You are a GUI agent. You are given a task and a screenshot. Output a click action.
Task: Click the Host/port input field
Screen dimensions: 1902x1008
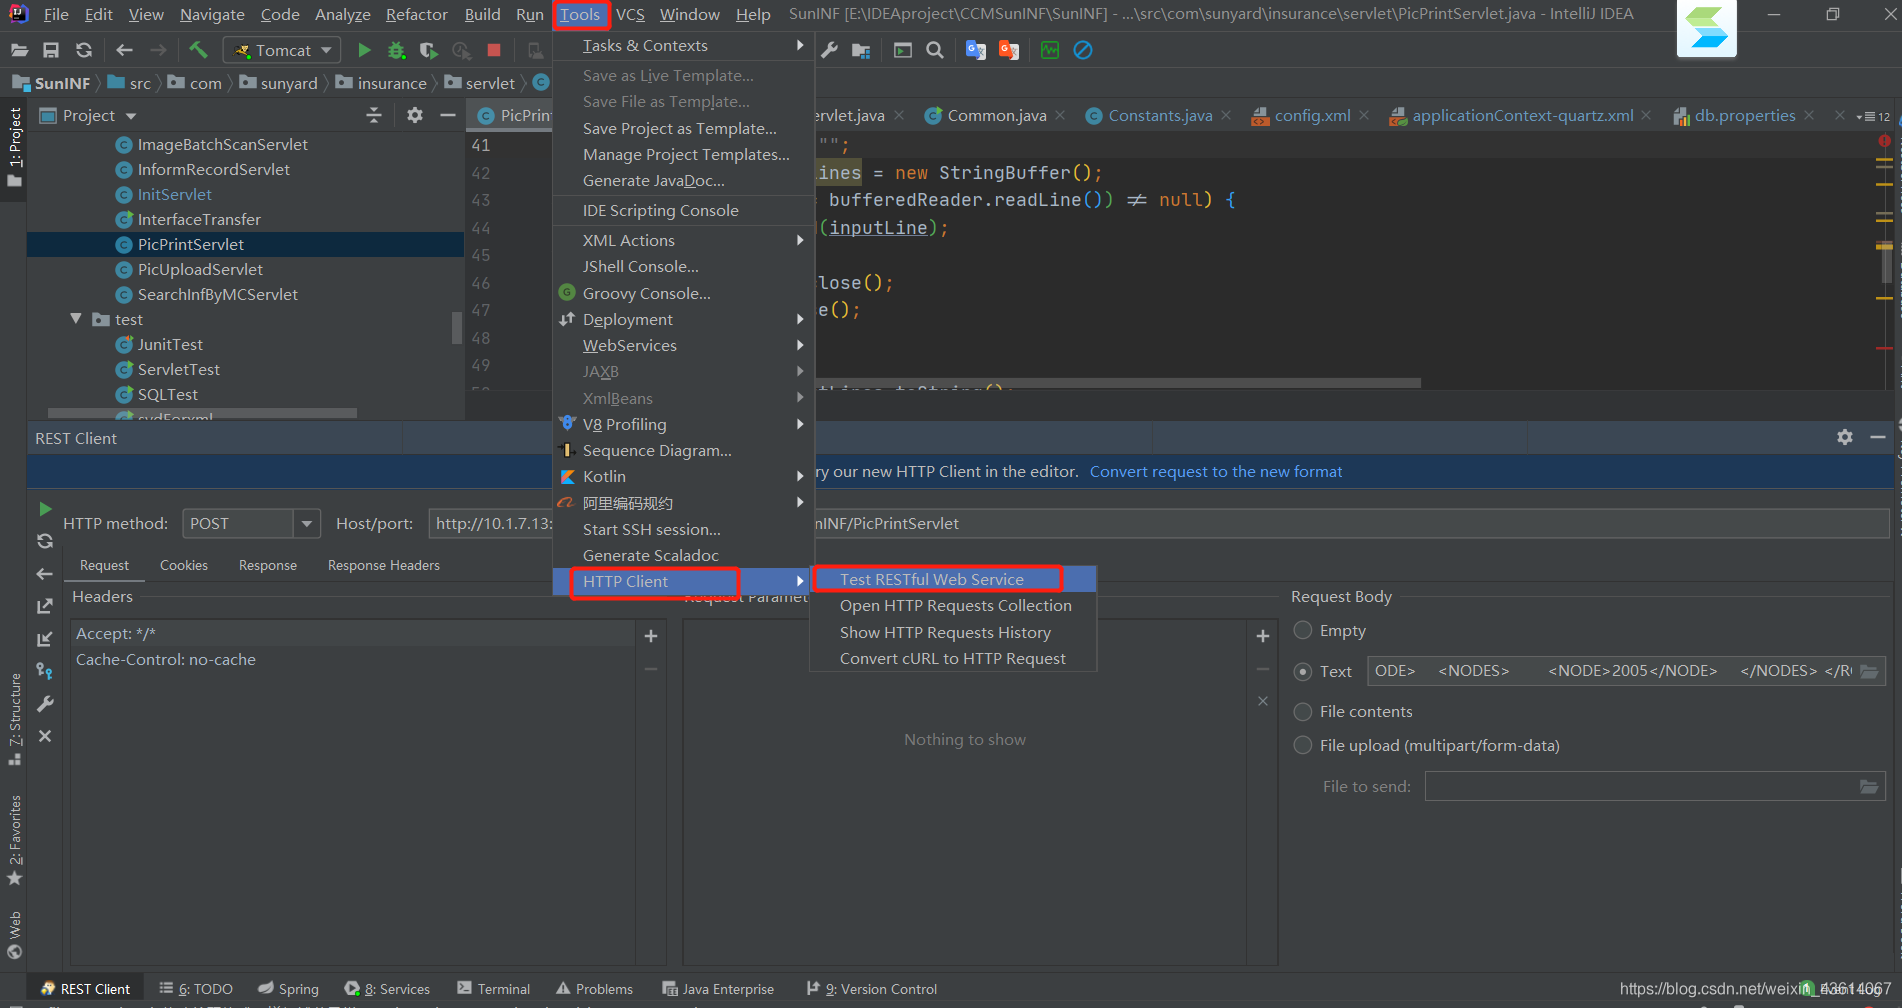[1158, 523]
